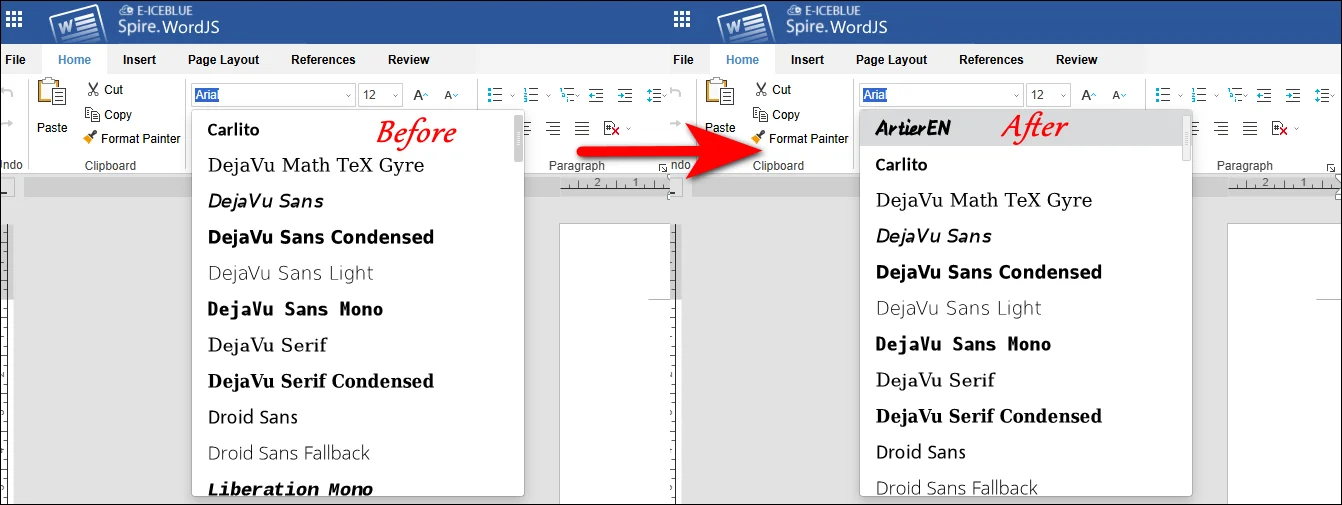This screenshot has height=505, width=1342.
Task: Click the Copy icon in the Before panel
Action: (93, 114)
